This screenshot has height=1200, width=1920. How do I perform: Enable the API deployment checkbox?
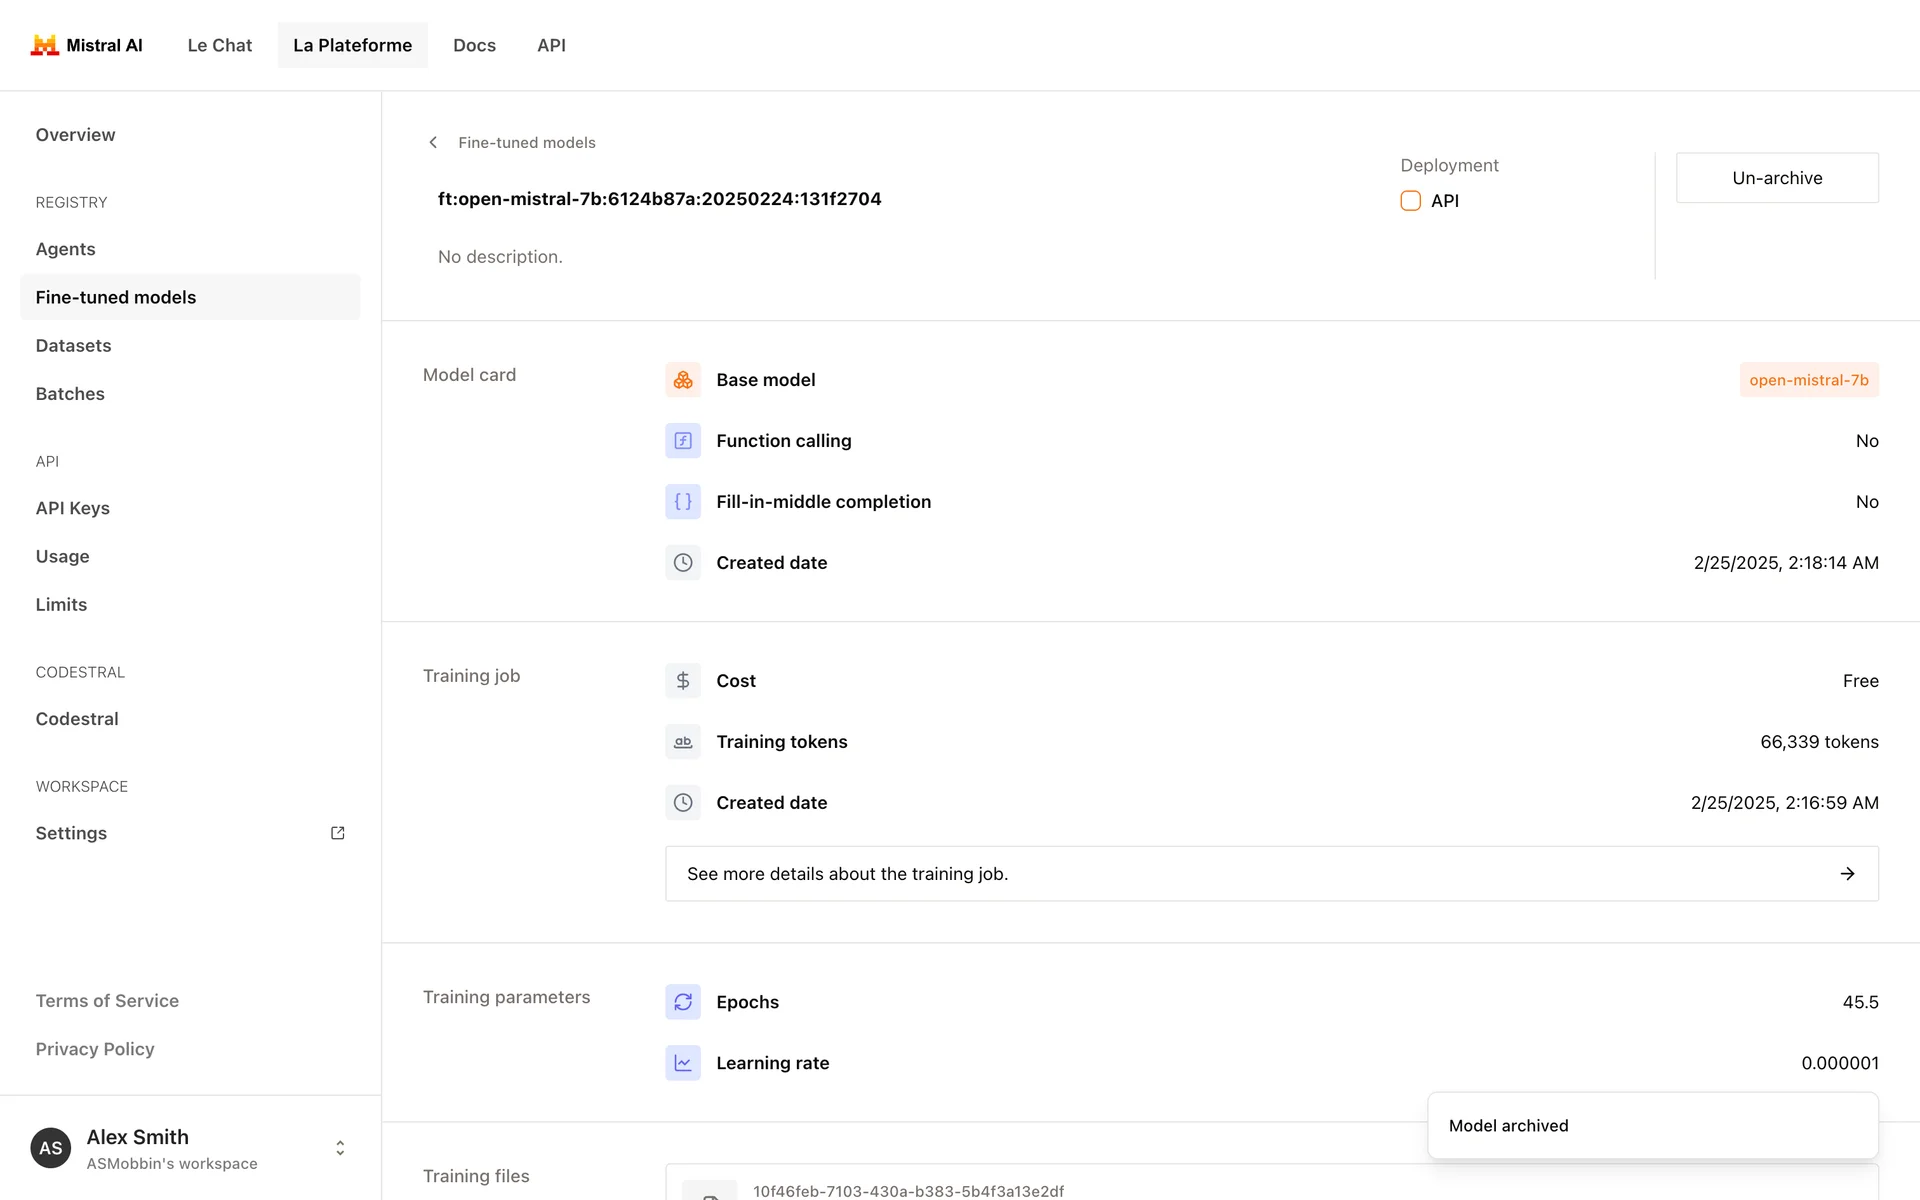point(1410,201)
